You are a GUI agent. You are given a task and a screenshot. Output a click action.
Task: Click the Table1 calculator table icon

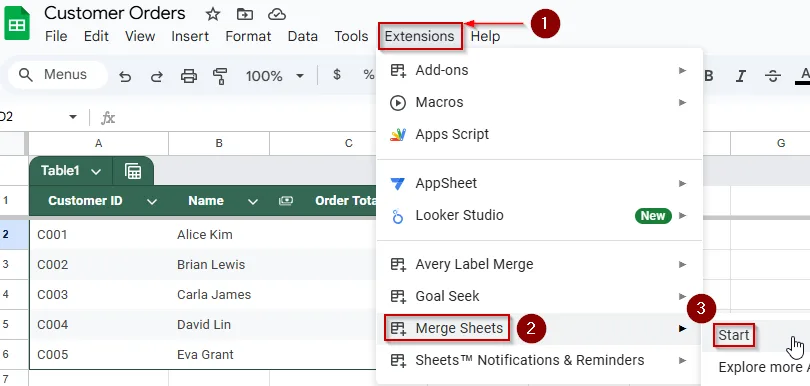(133, 171)
